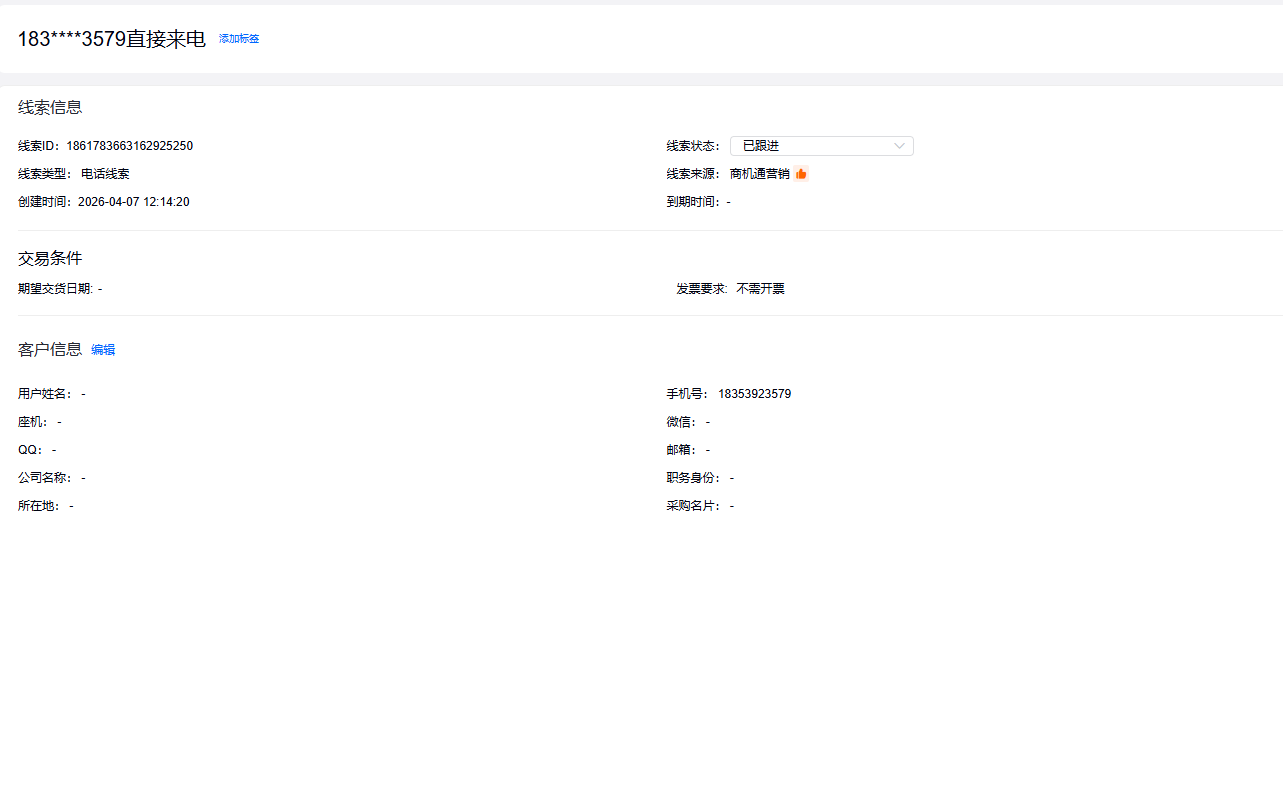Click the 发票要求 label
1283x805 pixels.
tap(702, 289)
